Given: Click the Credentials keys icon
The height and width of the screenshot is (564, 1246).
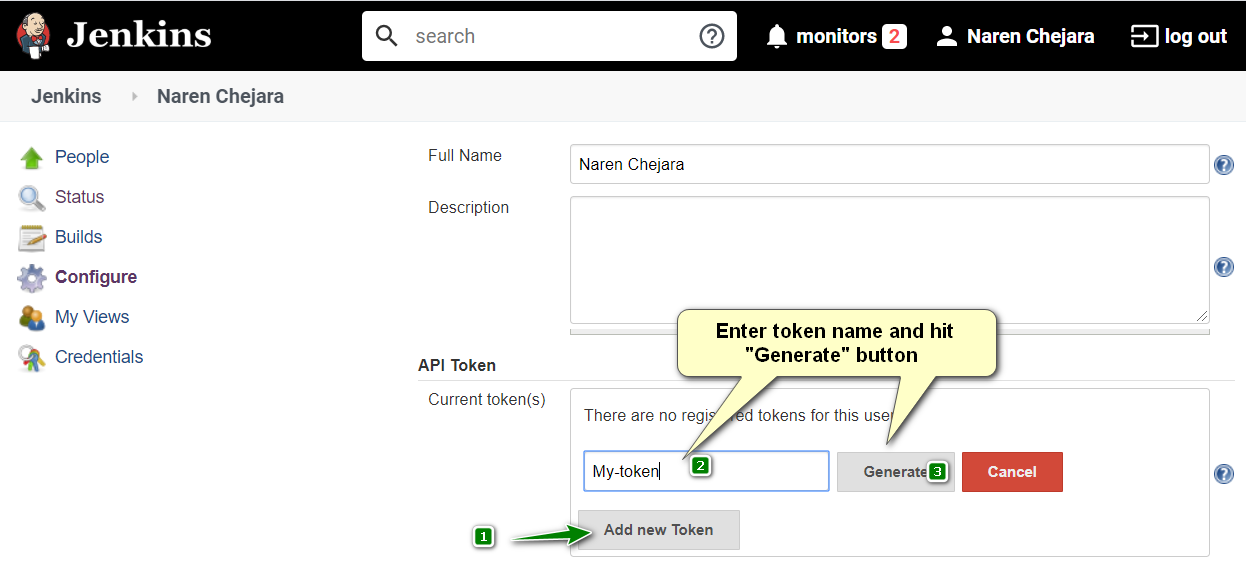Looking at the screenshot, I should coord(32,358).
